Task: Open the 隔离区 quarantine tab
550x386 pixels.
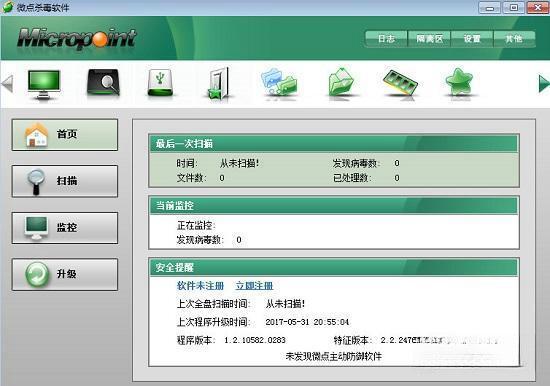Action: [430, 39]
